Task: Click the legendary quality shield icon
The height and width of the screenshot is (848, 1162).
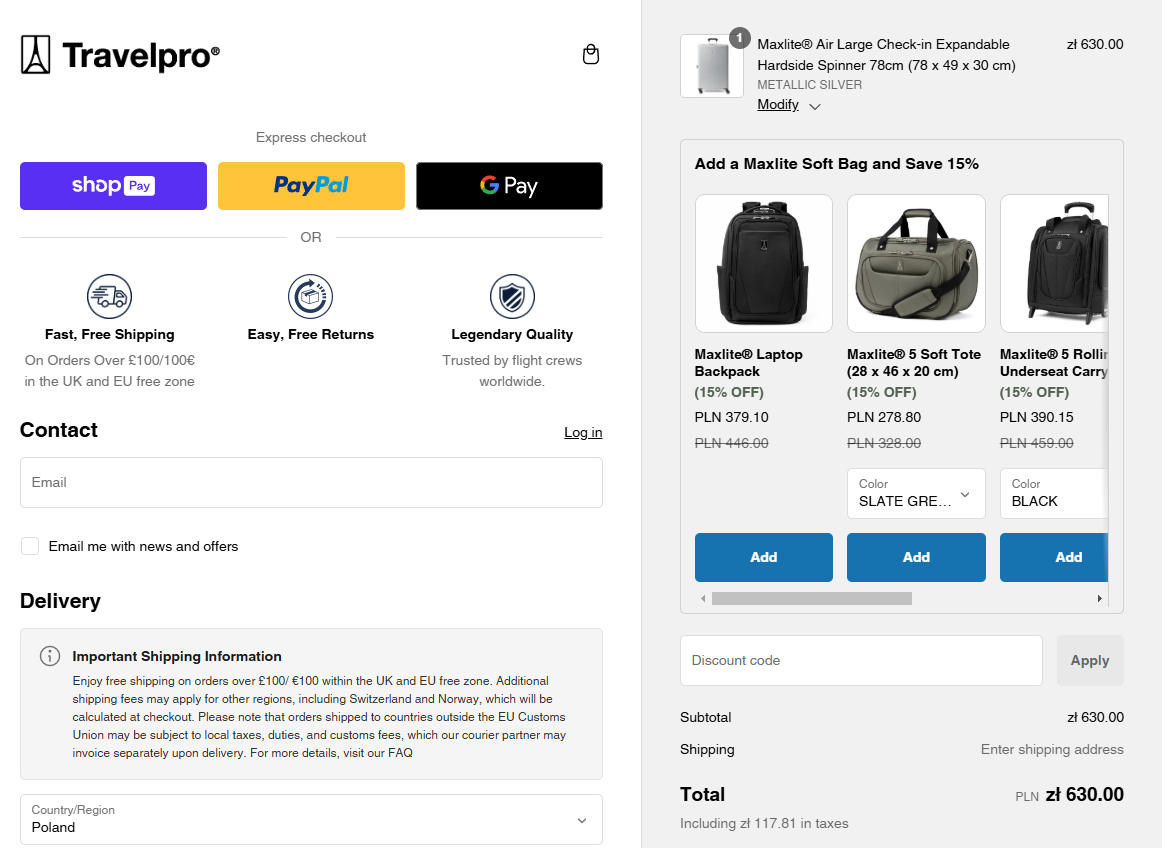Action: pos(512,296)
